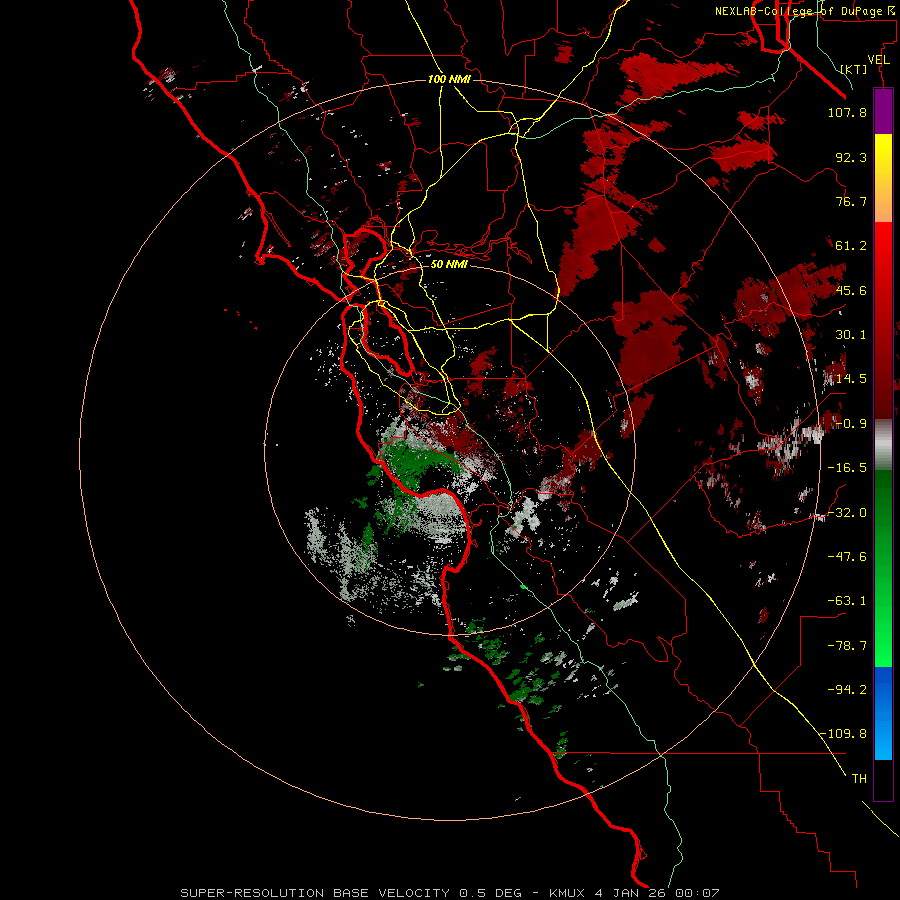Select the -78.7 velocity scale value

pyautogui.click(x=847, y=646)
